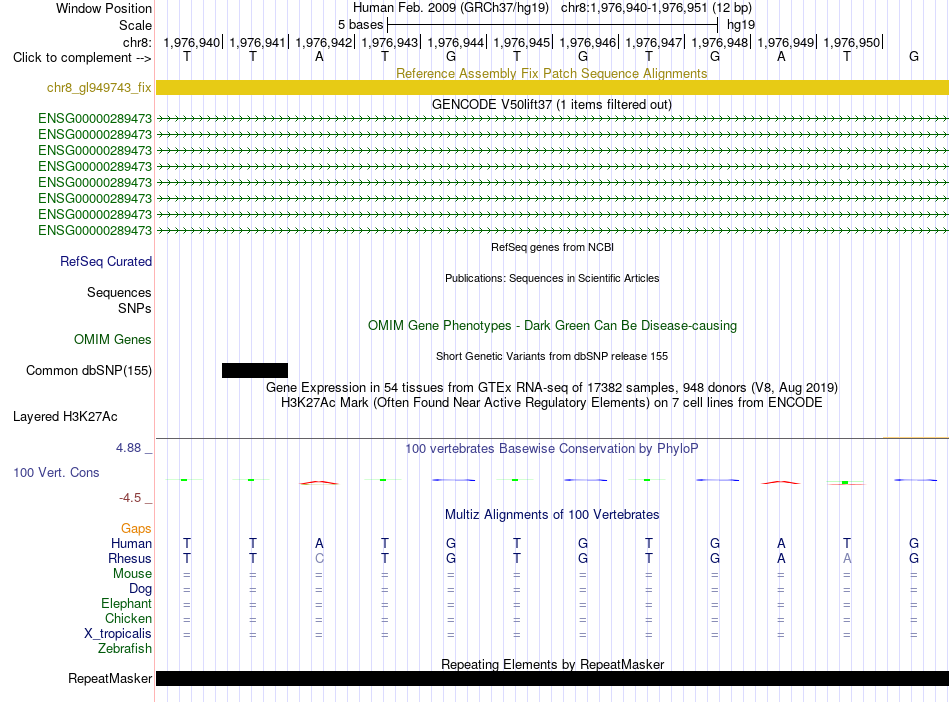Click the chr8: ruler label
The height and width of the screenshot is (702, 950).
(138, 42)
